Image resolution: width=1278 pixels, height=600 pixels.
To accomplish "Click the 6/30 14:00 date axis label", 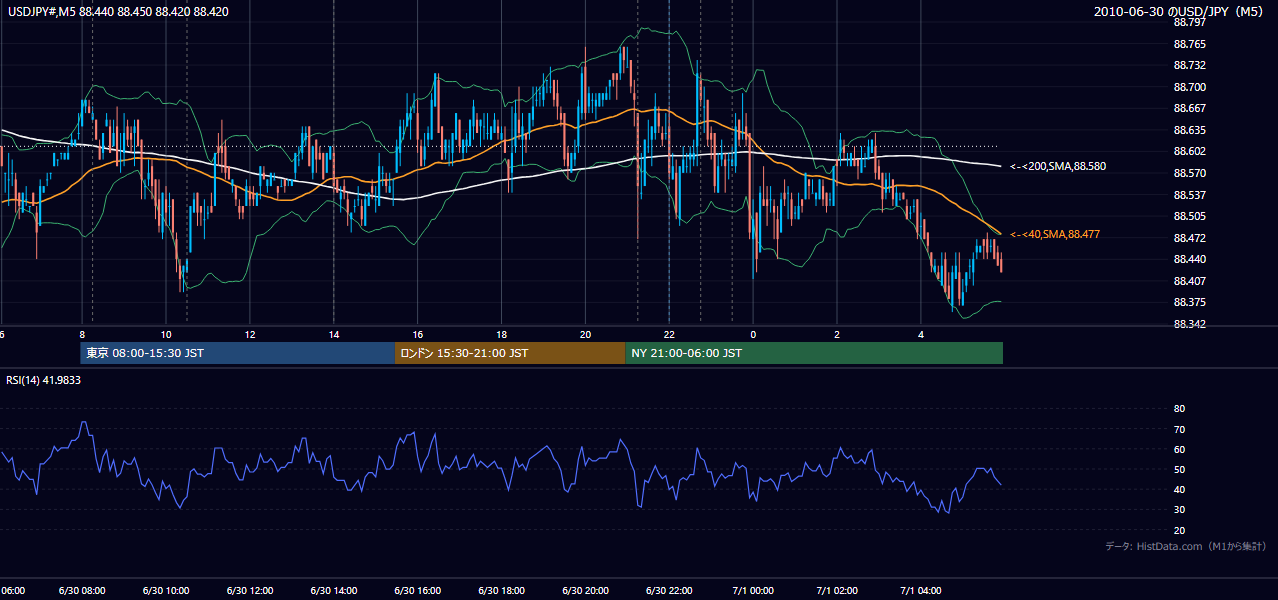I will tap(334, 591).
